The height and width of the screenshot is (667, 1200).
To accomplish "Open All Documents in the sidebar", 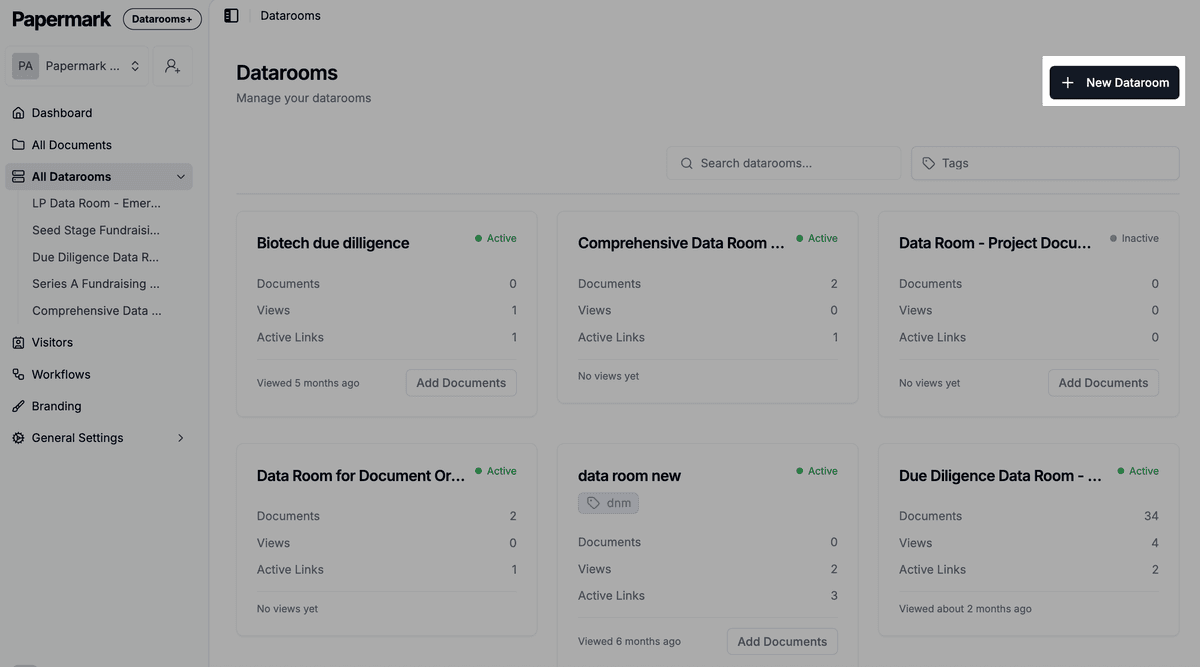I will (72, 145).
